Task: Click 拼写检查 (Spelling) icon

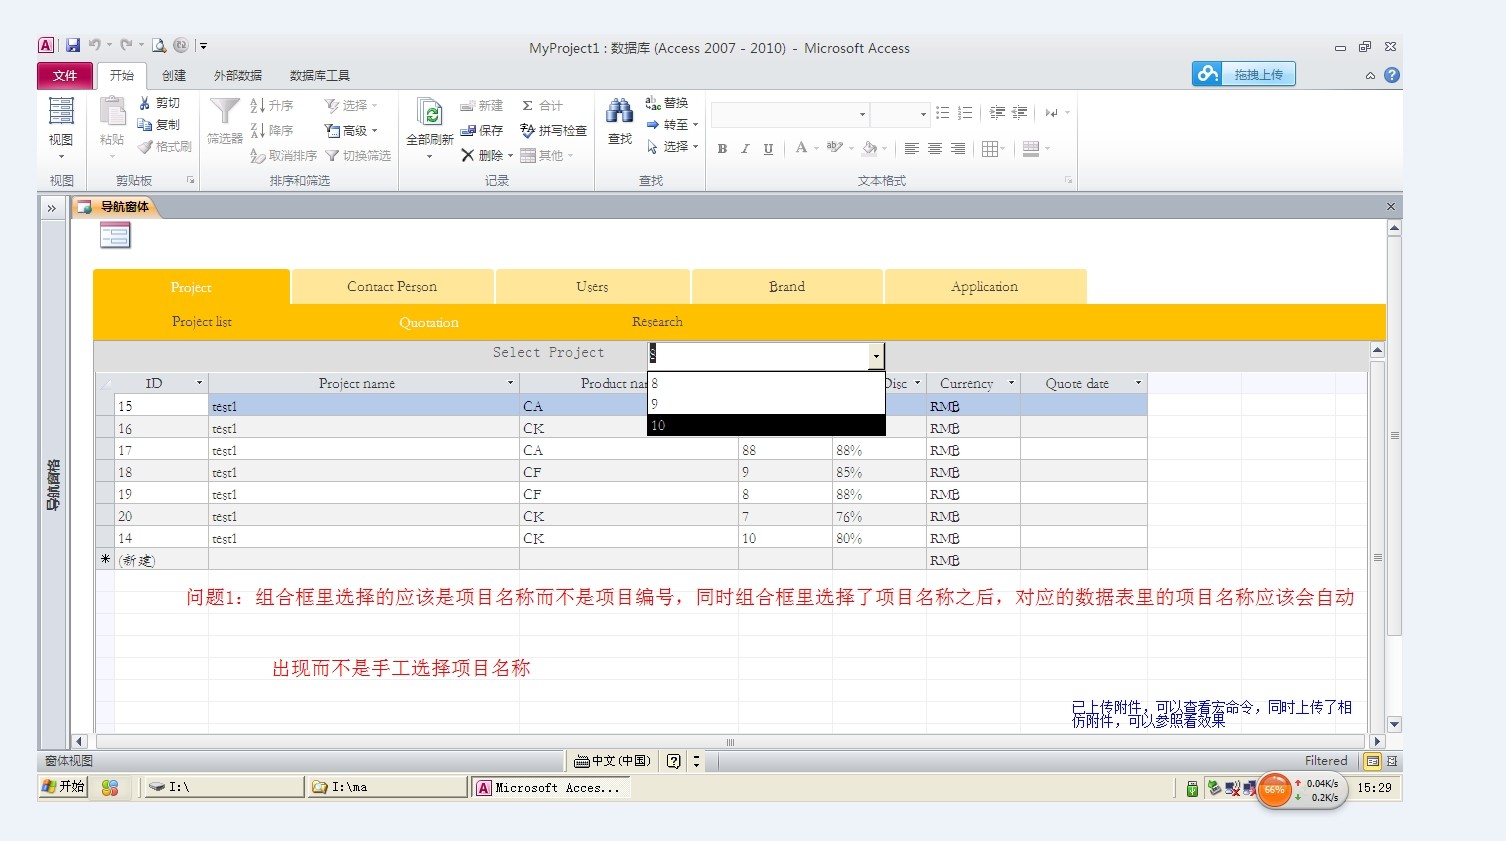Action: 528,130
